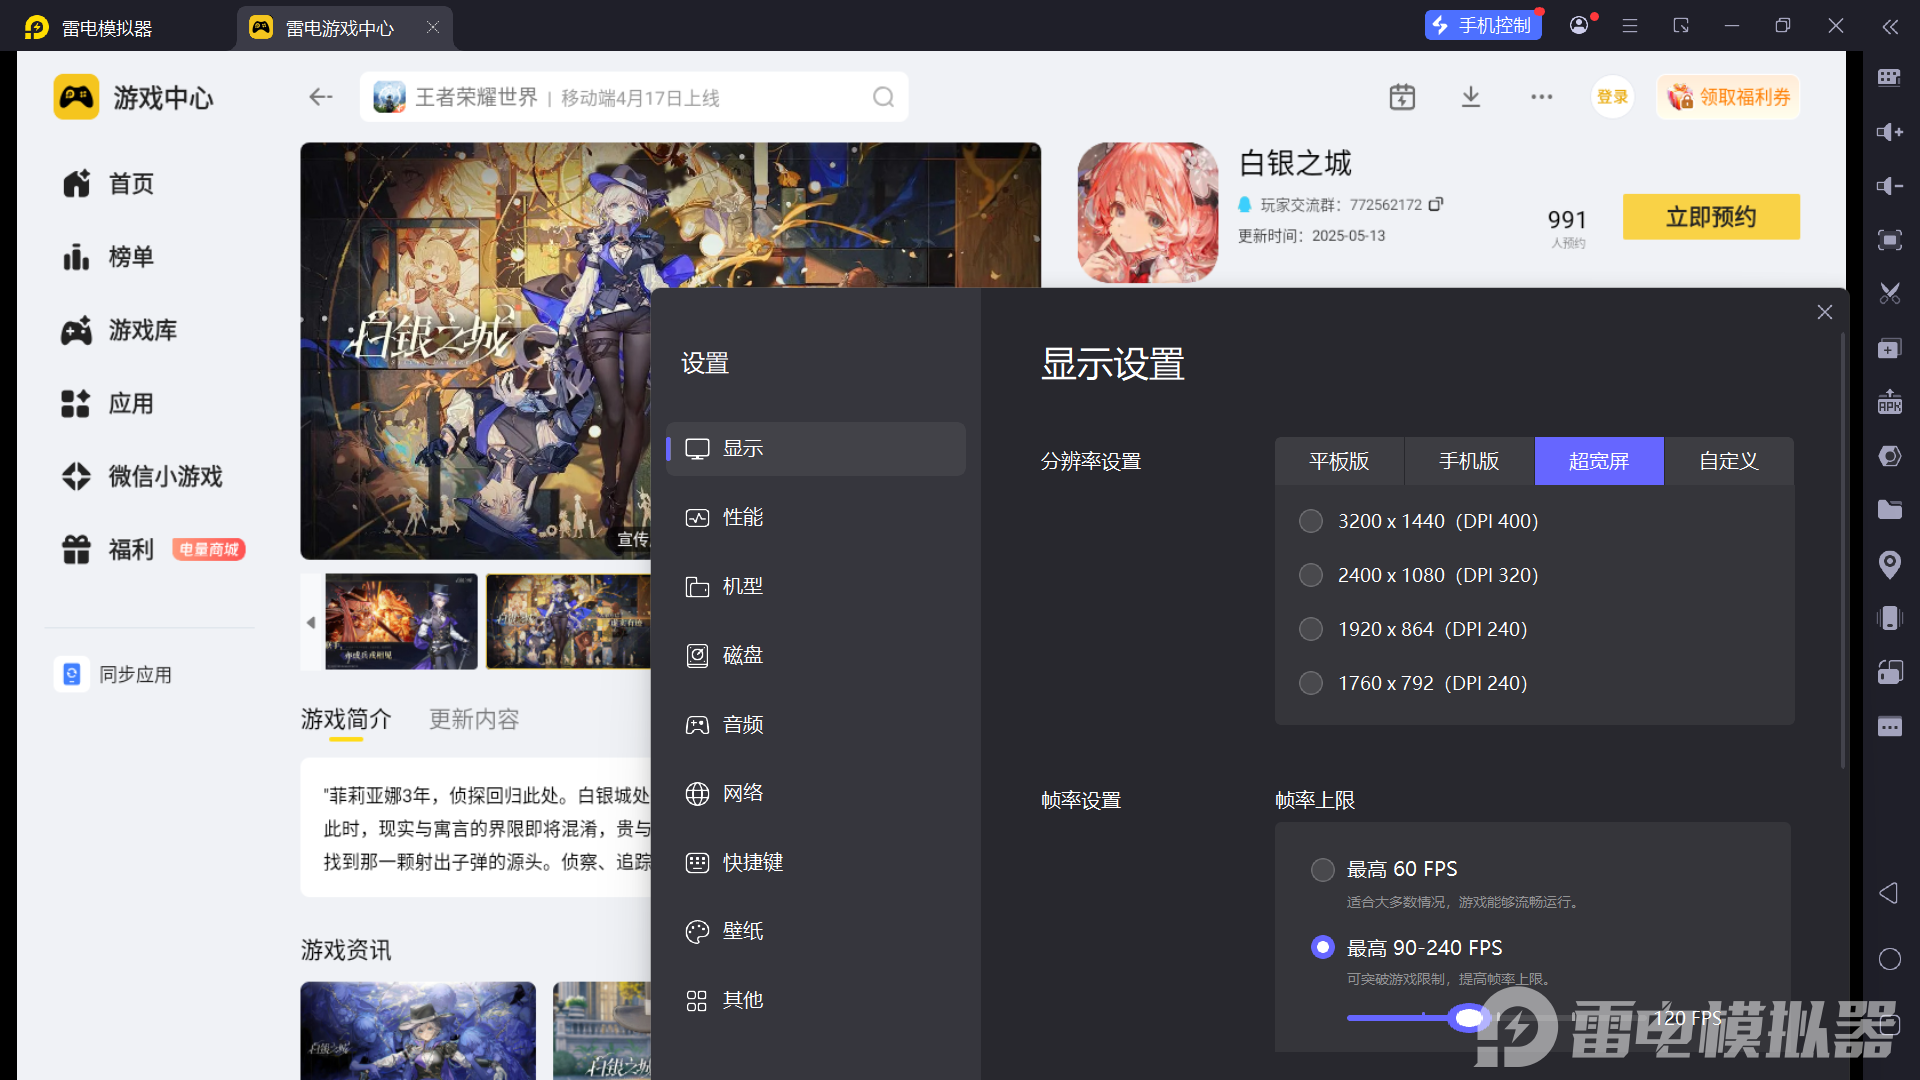Select 3200 x 1440 resolution option

point(1311,521)
